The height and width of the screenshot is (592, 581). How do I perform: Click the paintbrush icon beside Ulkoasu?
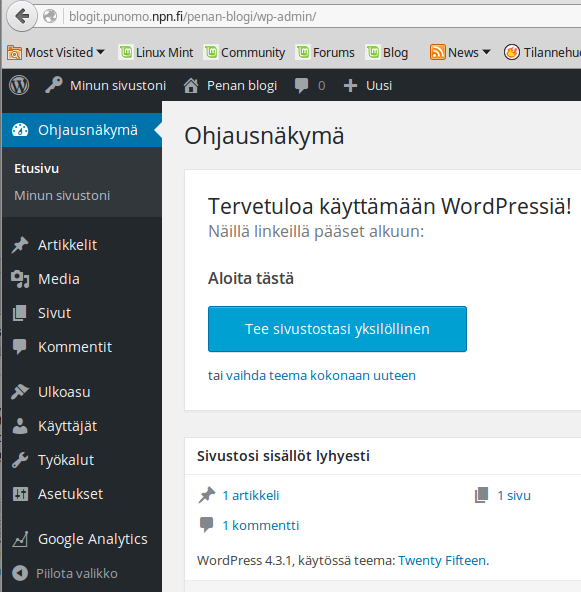[x=20, y=392]
